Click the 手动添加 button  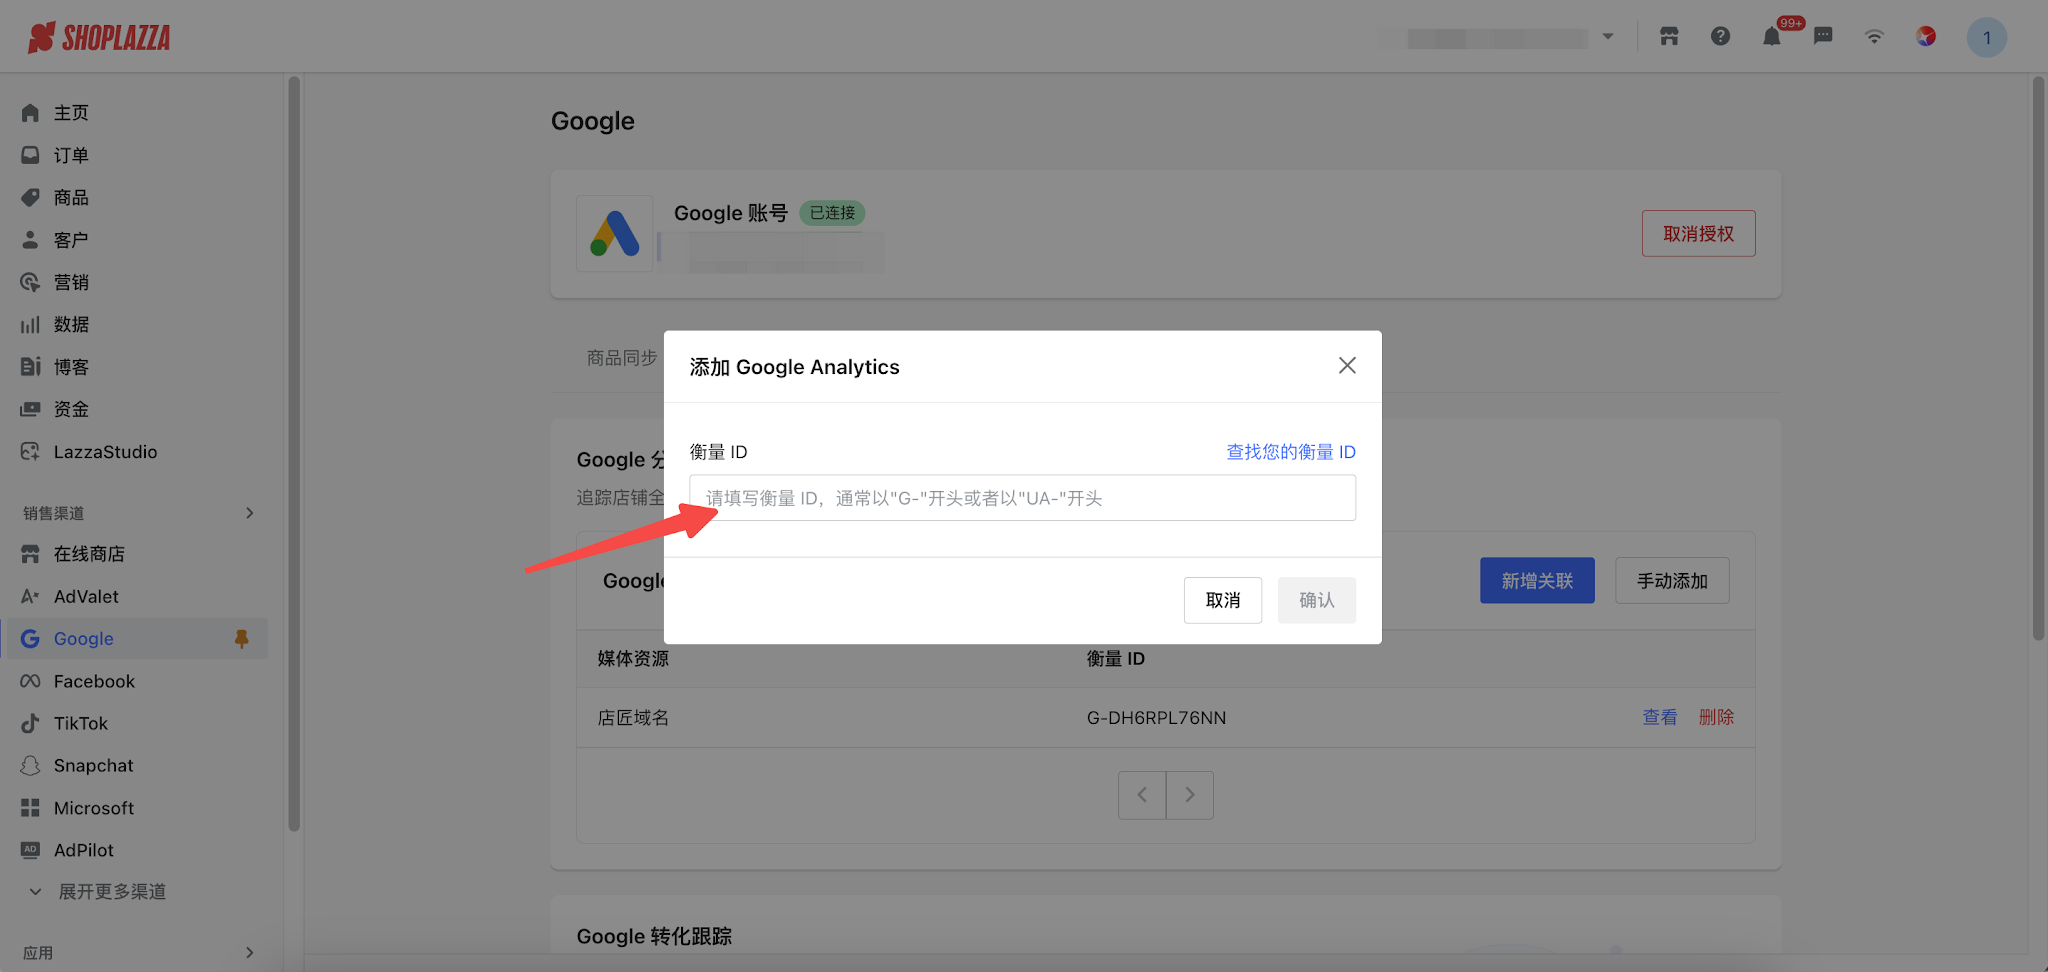1672,580
